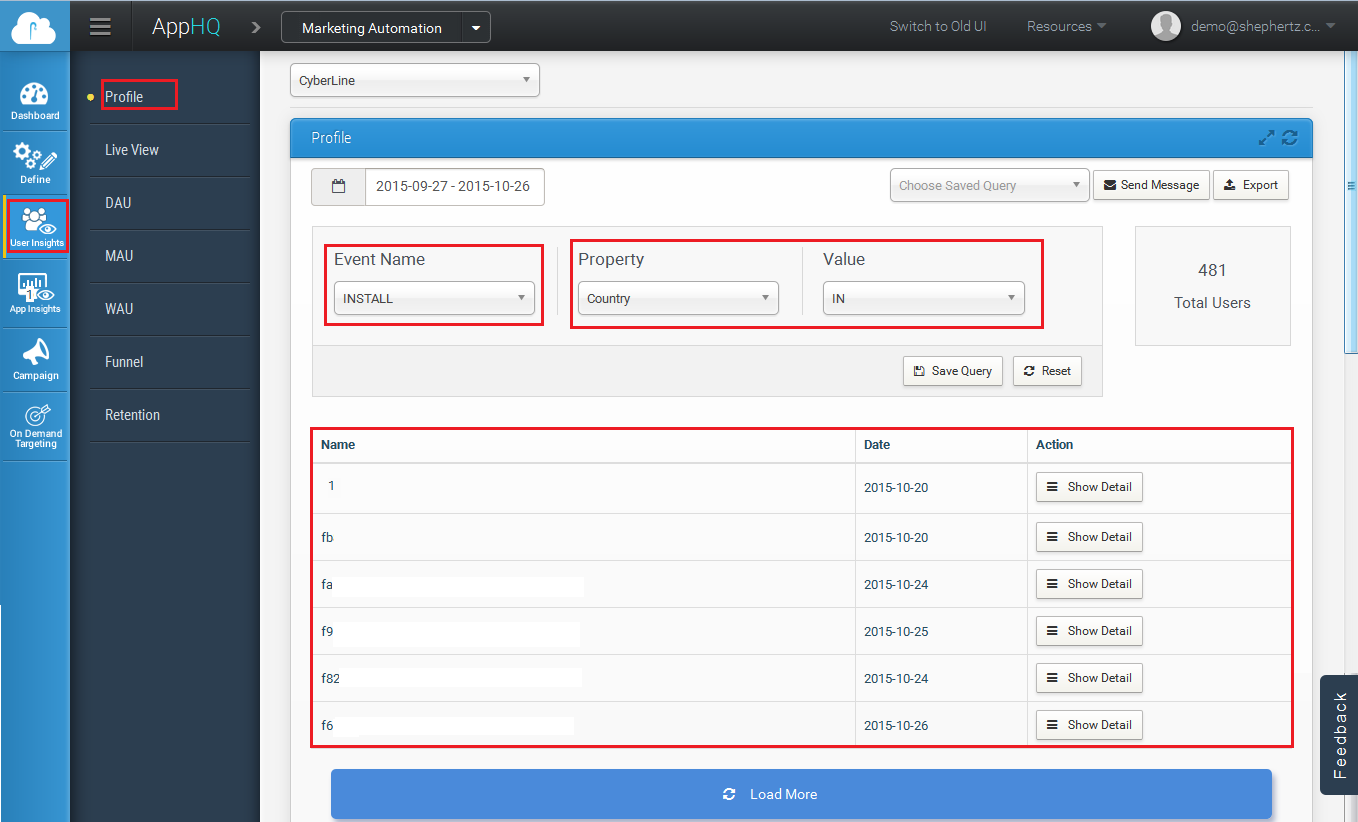The width and height of the screenshot is (1358, 822).
Task: Open the Dashboard sidebar icon
Action: (x=35, y=100)
